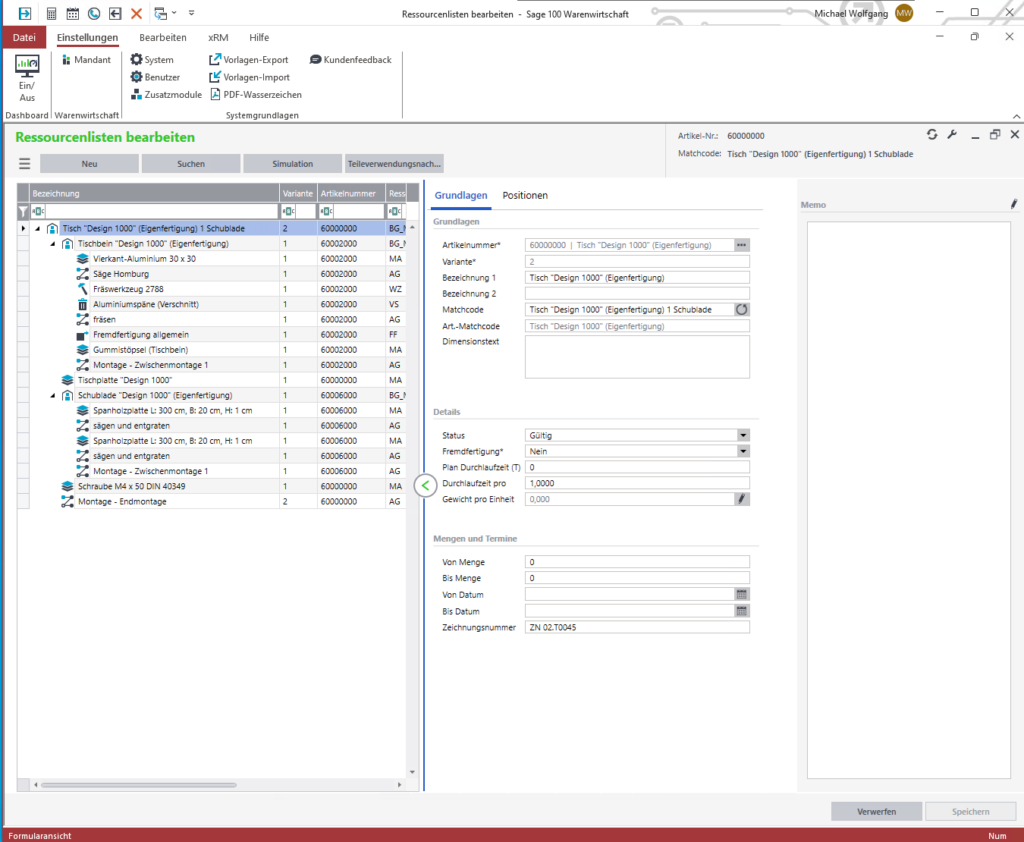The height and width of the screenshot is (842, 1024).
Task: Open Bezeichnung column filter operator
Action: (39, 211)
